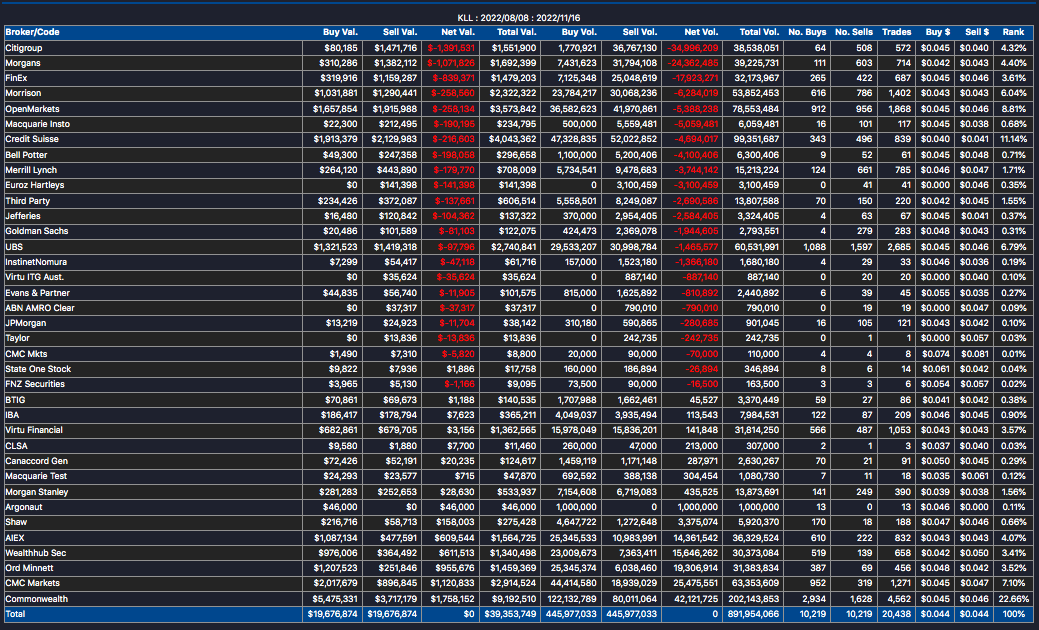Click Commonwealth's rank 22.66%

(x=1012, y=599)
